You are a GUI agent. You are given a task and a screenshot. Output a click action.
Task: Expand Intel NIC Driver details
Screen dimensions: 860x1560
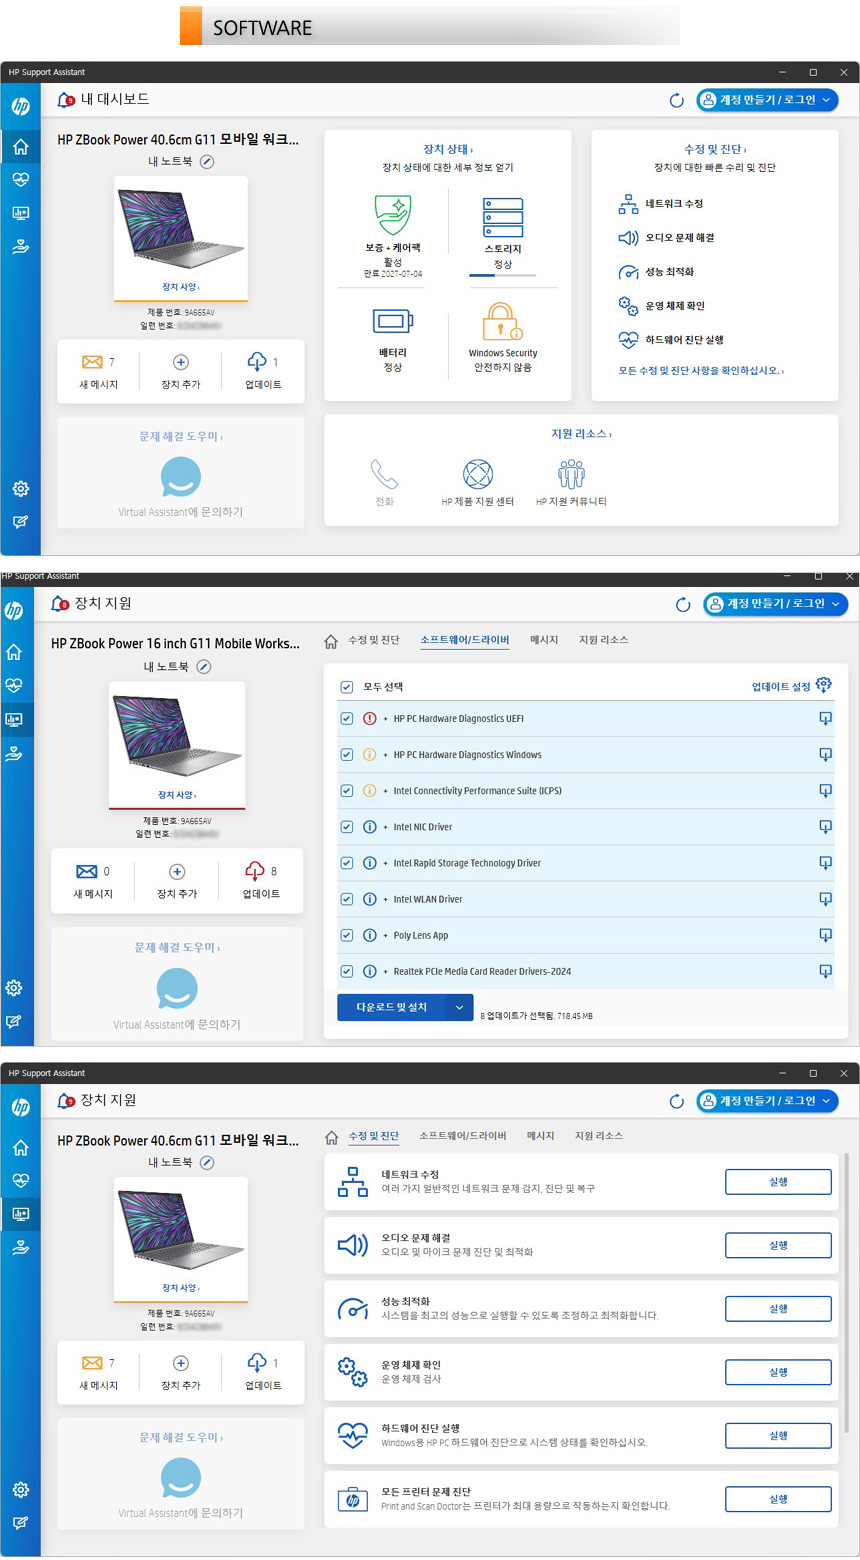coord(386,827)
